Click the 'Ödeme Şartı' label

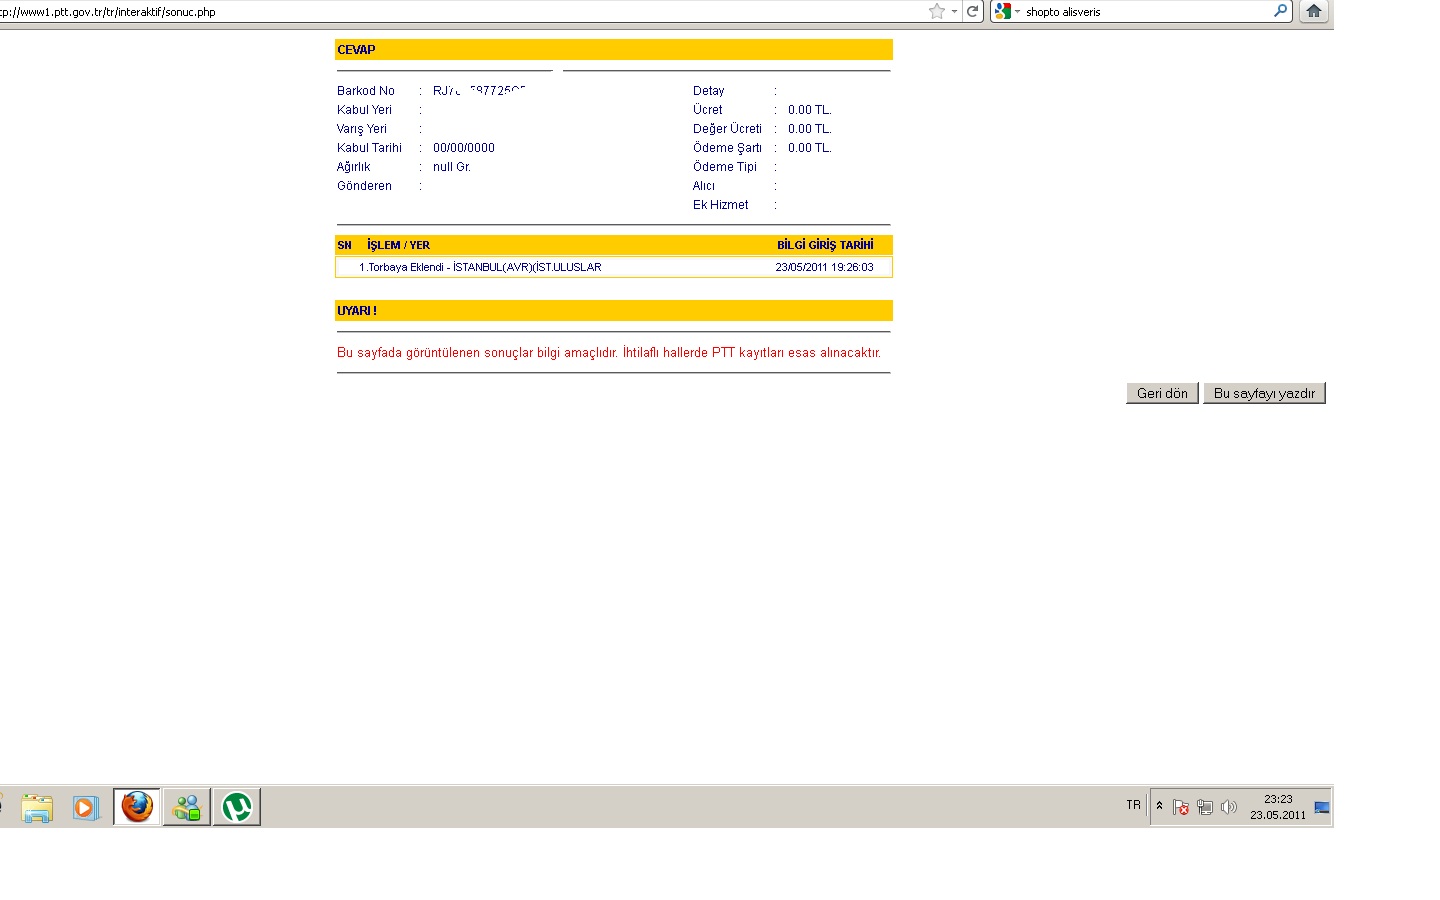pos(727,148)
